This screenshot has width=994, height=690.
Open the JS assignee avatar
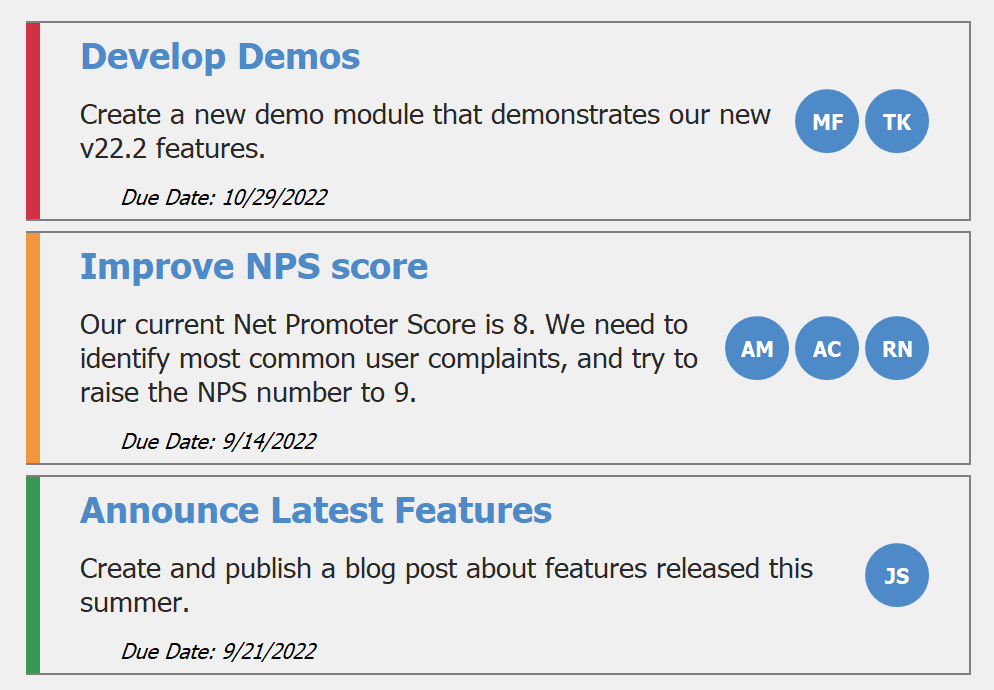(x=897, y=575)
